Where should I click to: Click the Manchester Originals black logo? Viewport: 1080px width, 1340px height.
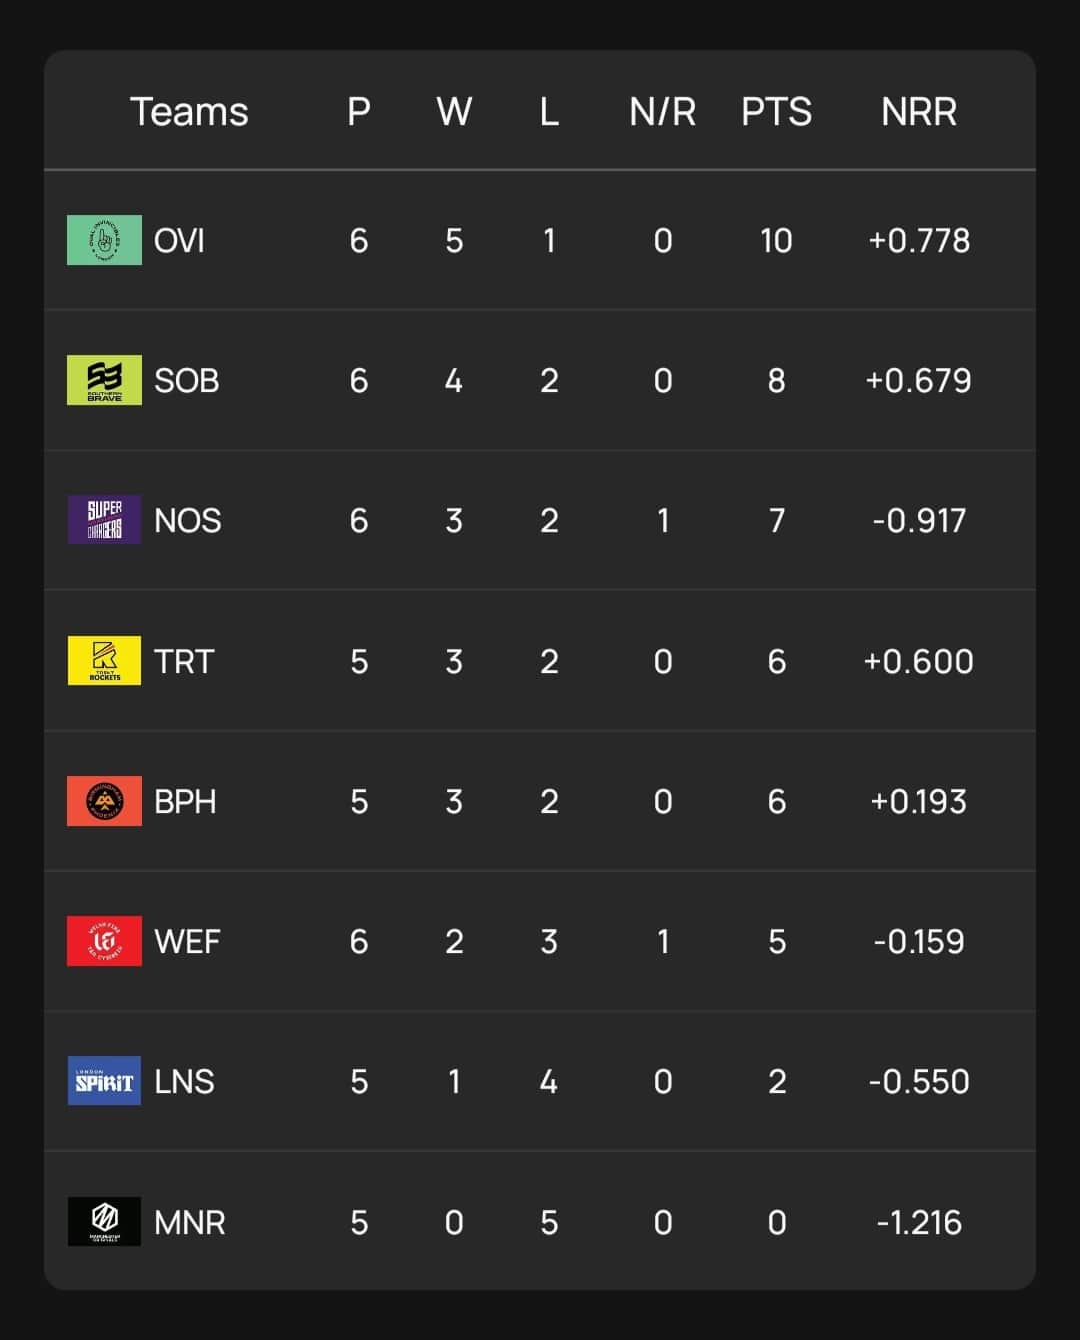(104, 1222)
